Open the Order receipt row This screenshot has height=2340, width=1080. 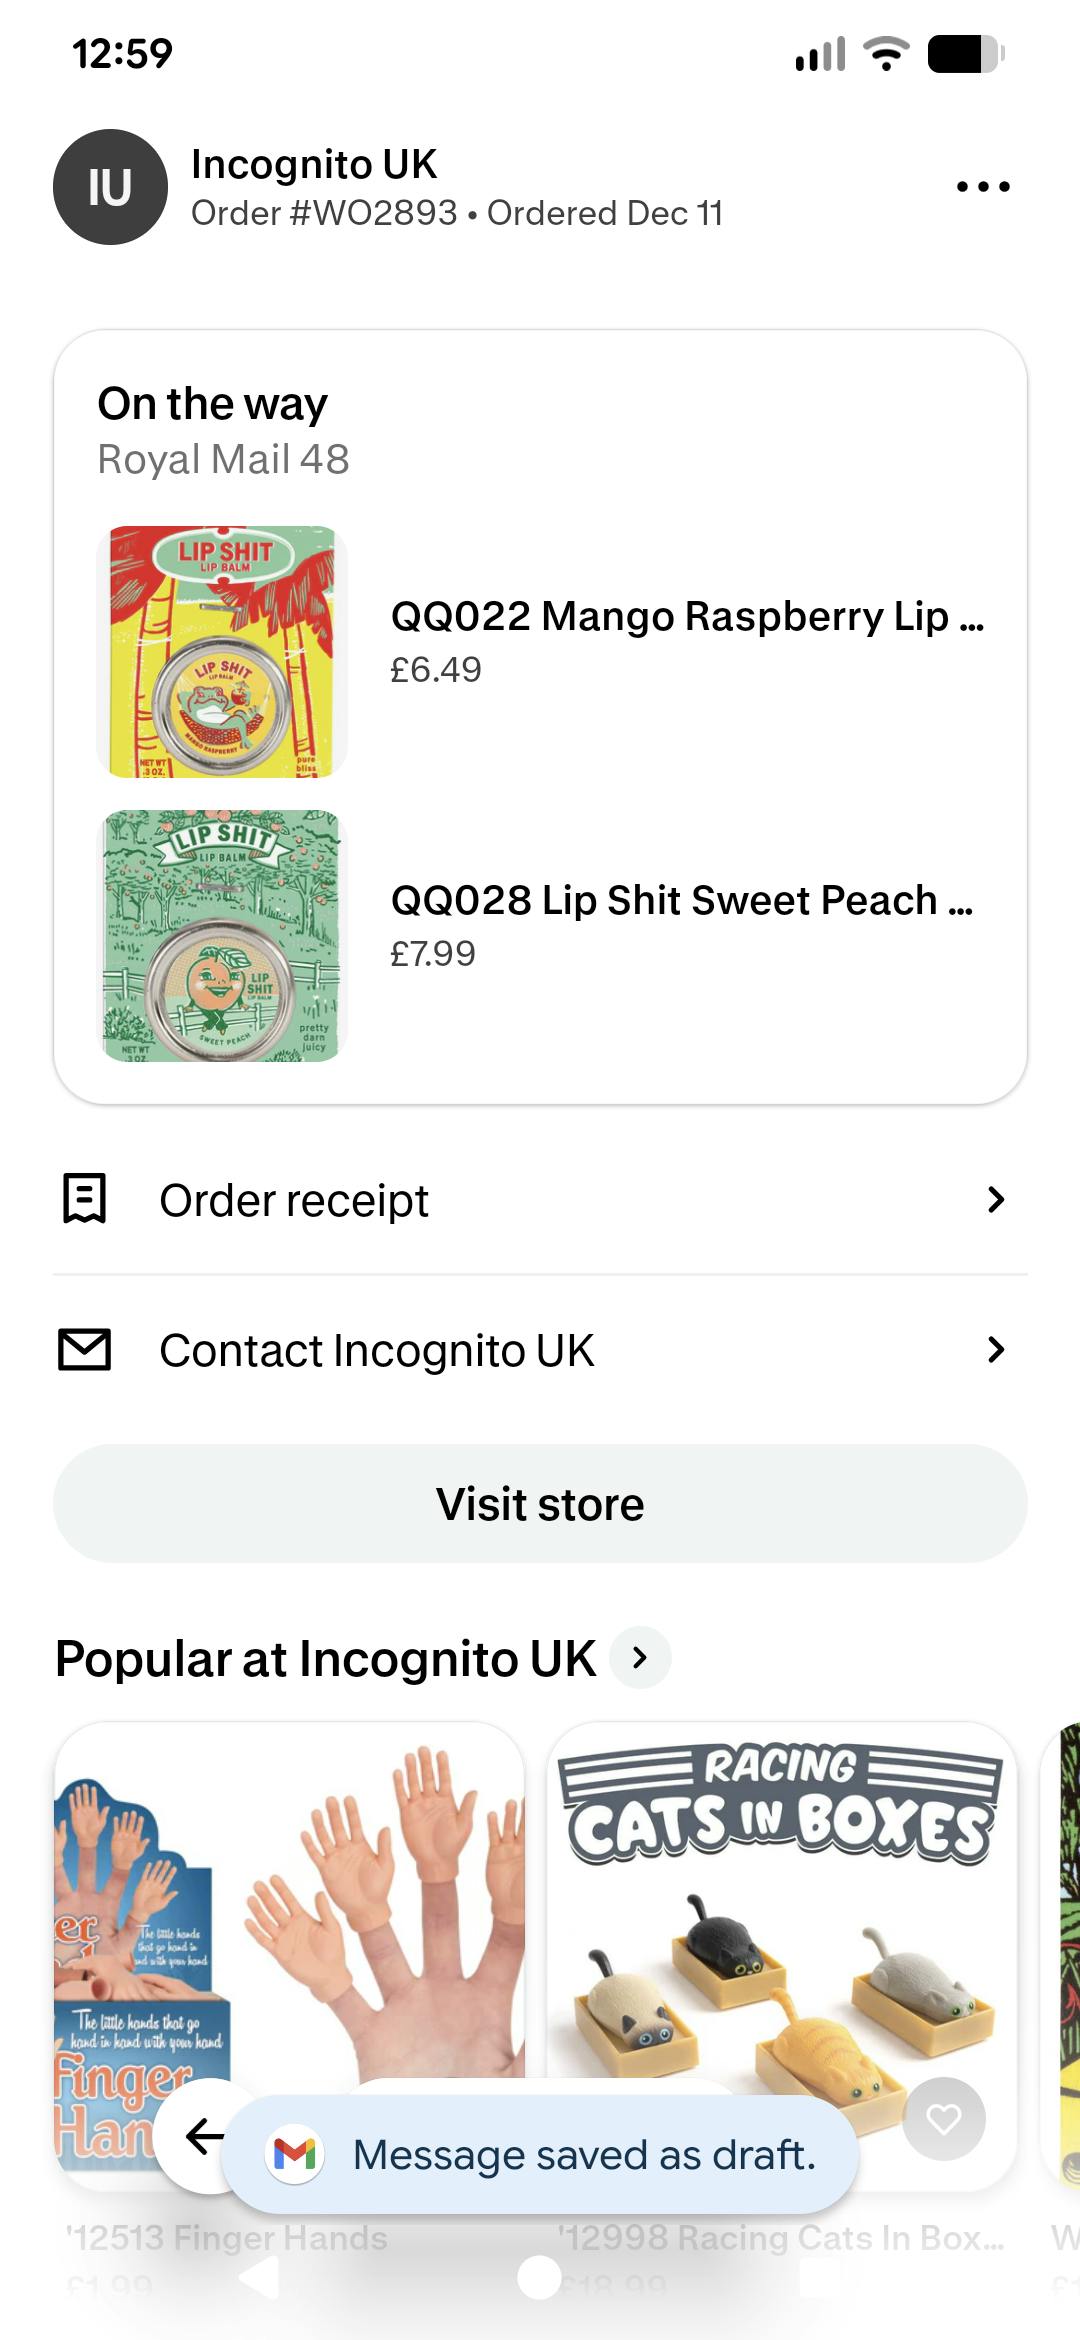pos(540,1199)
